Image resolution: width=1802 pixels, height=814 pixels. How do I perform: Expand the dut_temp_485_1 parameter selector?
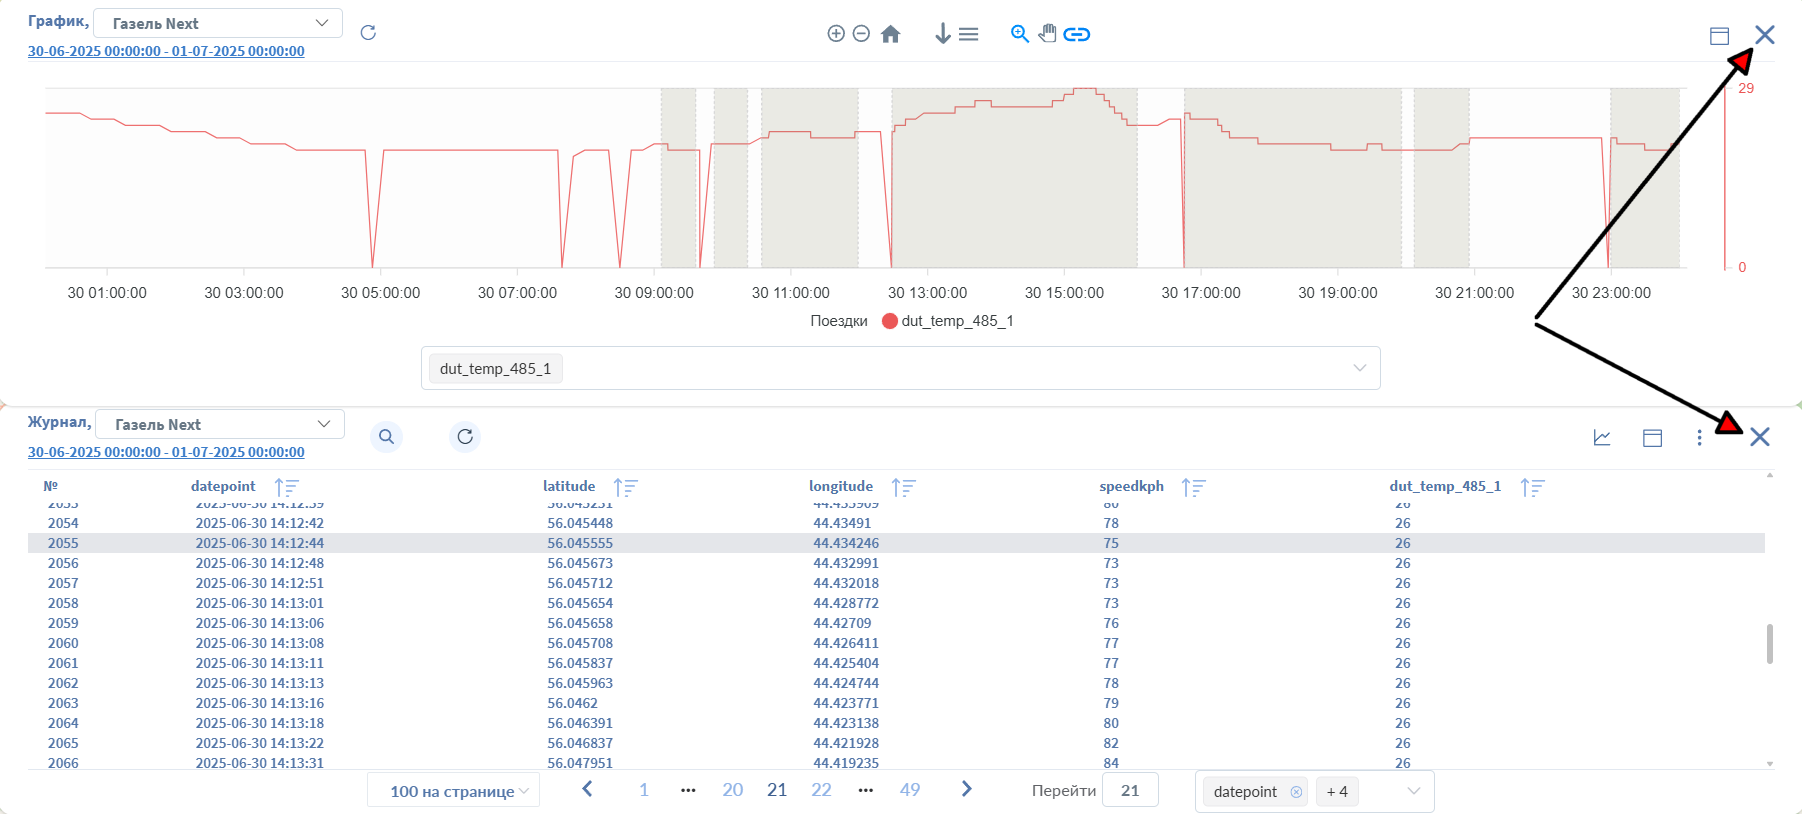(1359, 368)
